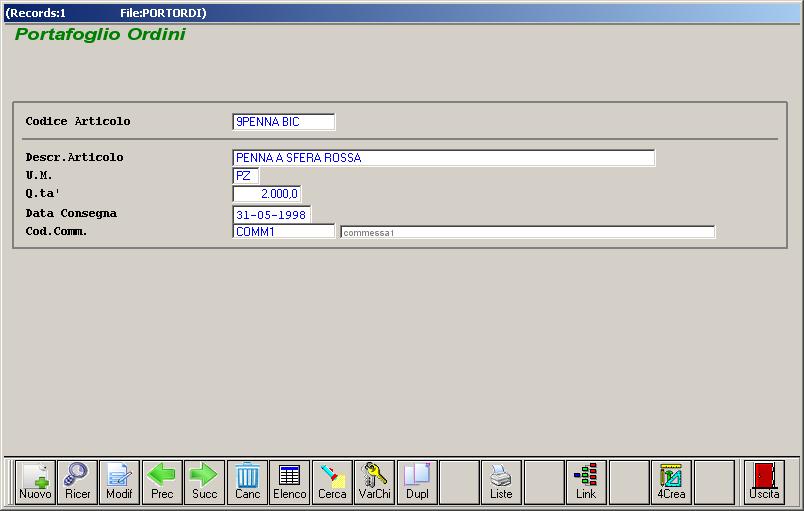Click the VarChi keys icon

click(x=375, y=482)
